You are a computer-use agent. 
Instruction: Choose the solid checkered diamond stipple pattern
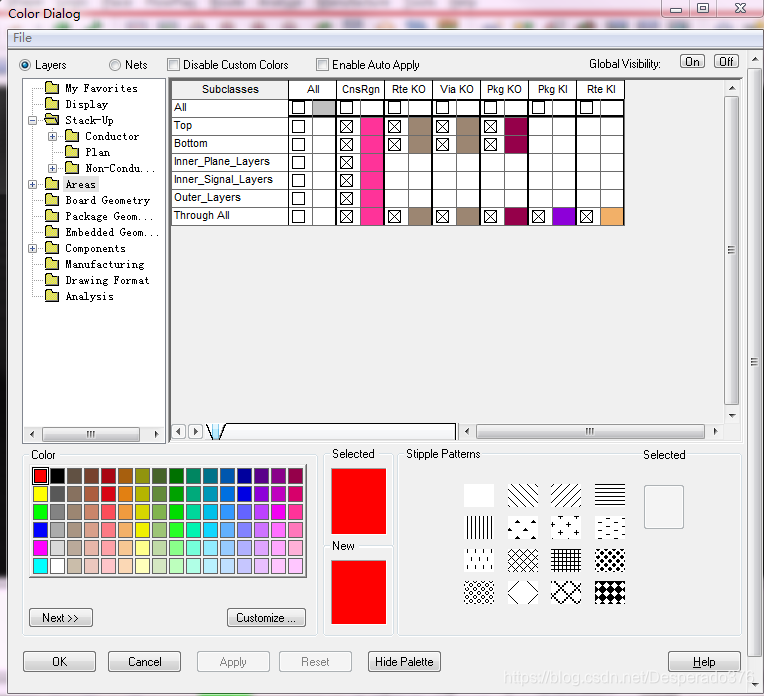pos(610,592)
